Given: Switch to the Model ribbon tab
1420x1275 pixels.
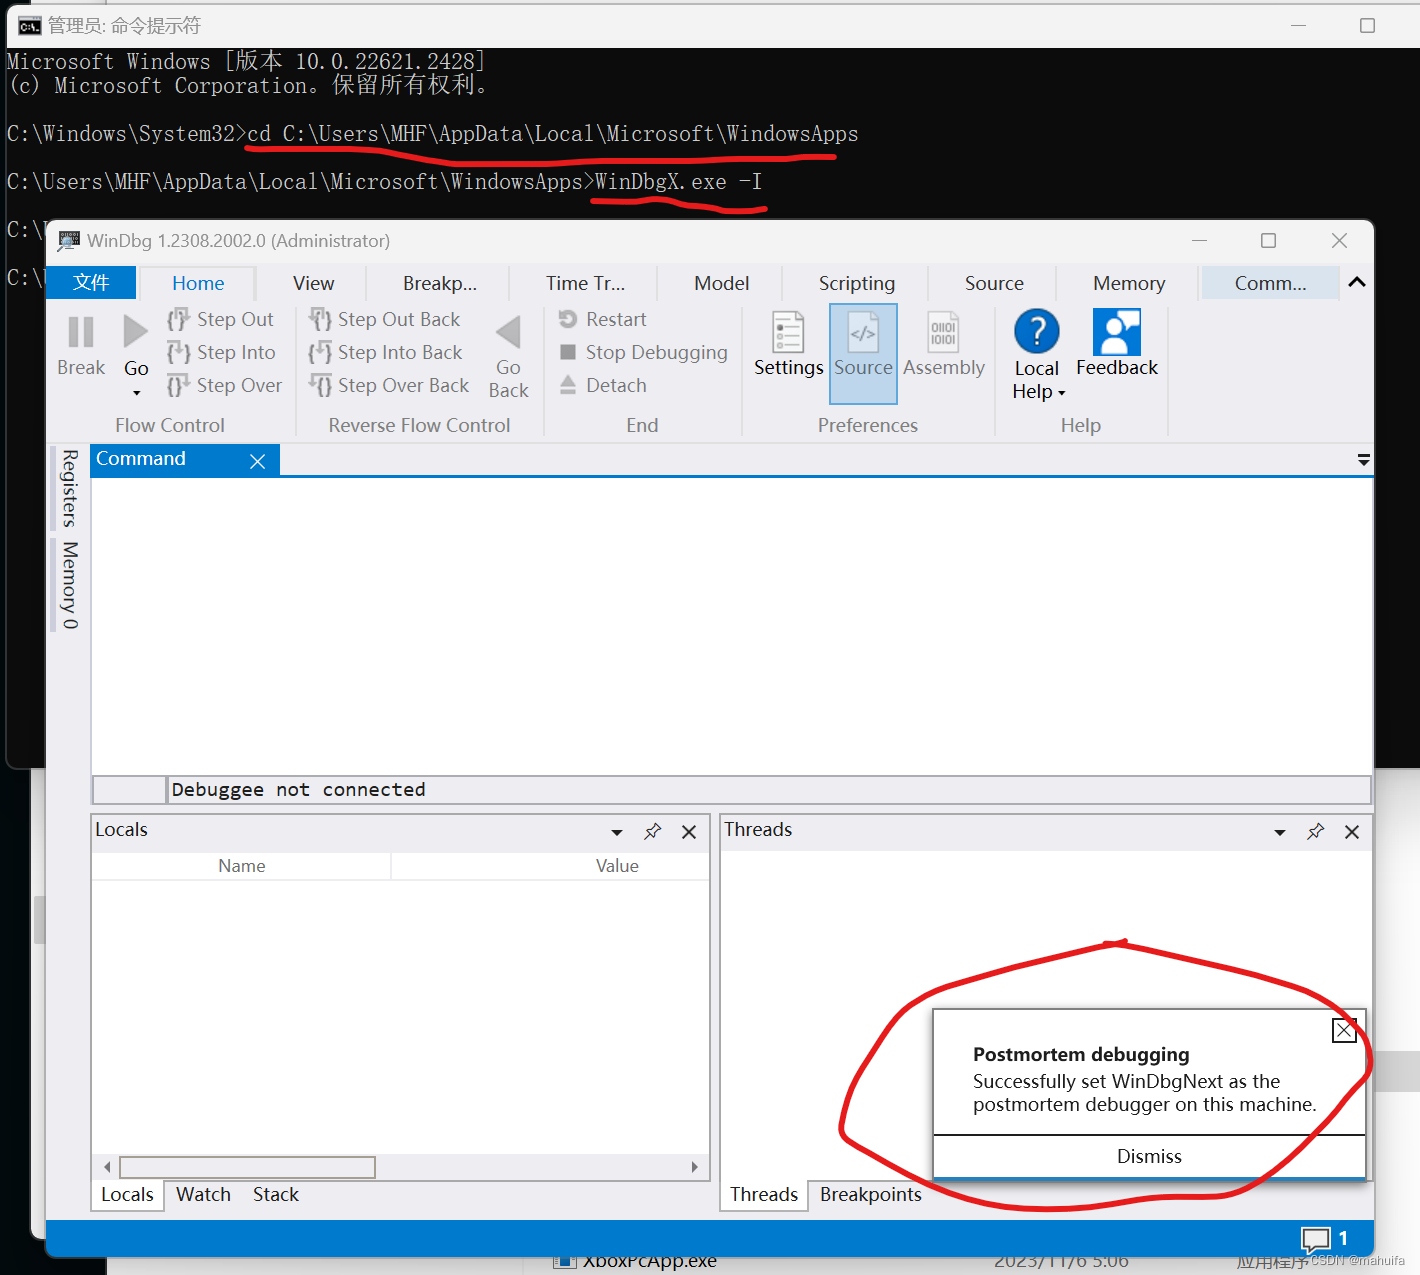Looking at the screenshot, I should pos(721,283).
